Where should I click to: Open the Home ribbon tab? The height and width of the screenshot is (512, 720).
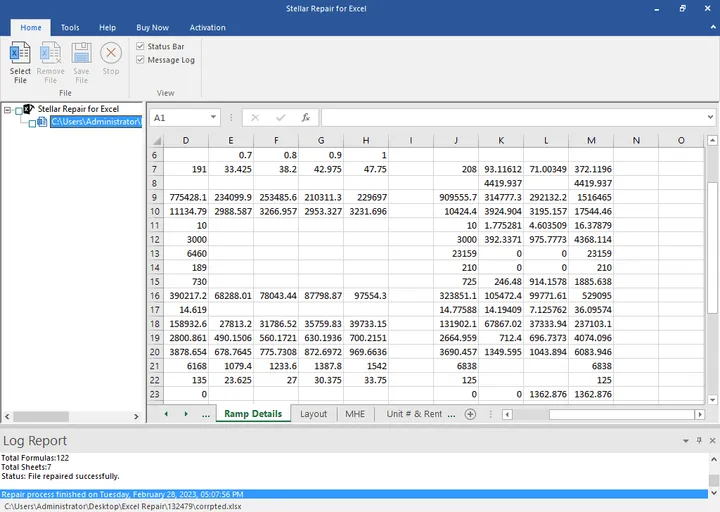31,28
